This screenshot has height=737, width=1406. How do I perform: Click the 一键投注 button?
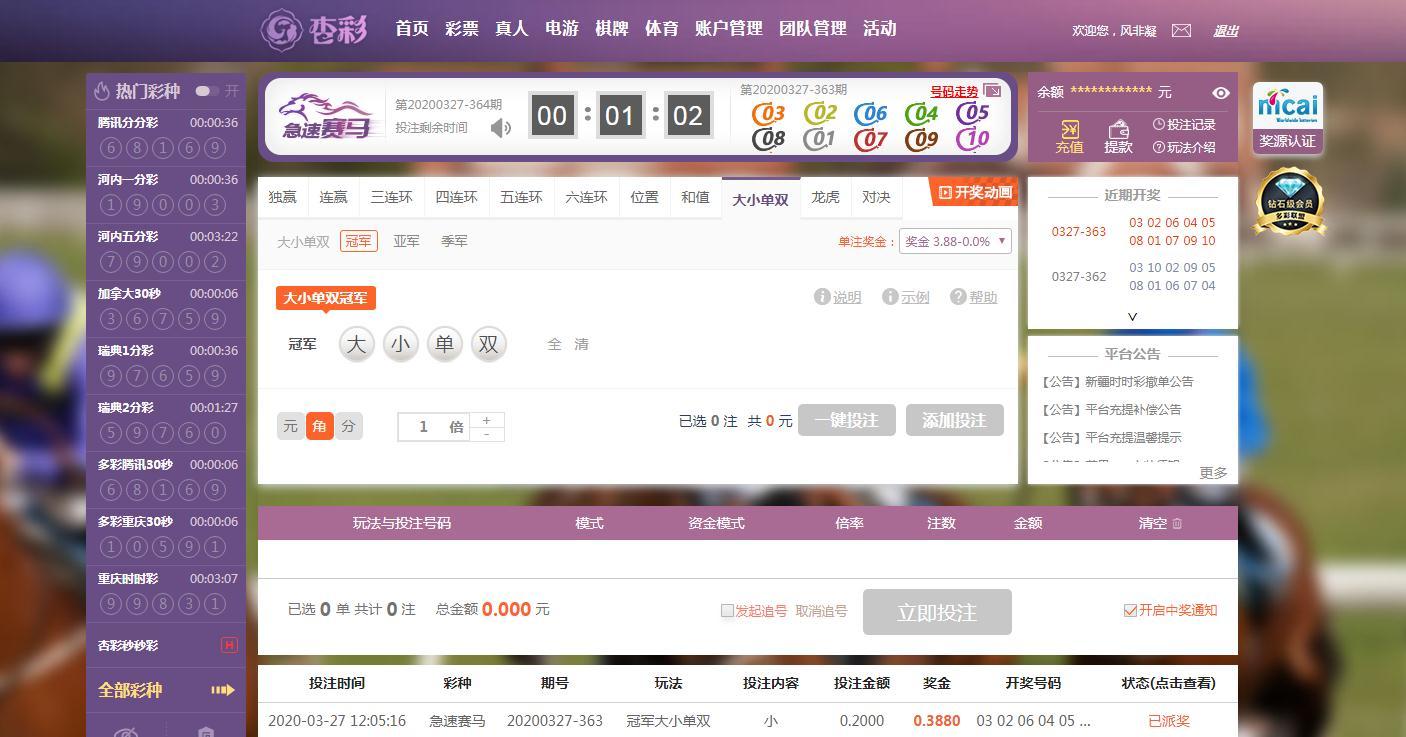pyautogui.click(x=846, y=420)
